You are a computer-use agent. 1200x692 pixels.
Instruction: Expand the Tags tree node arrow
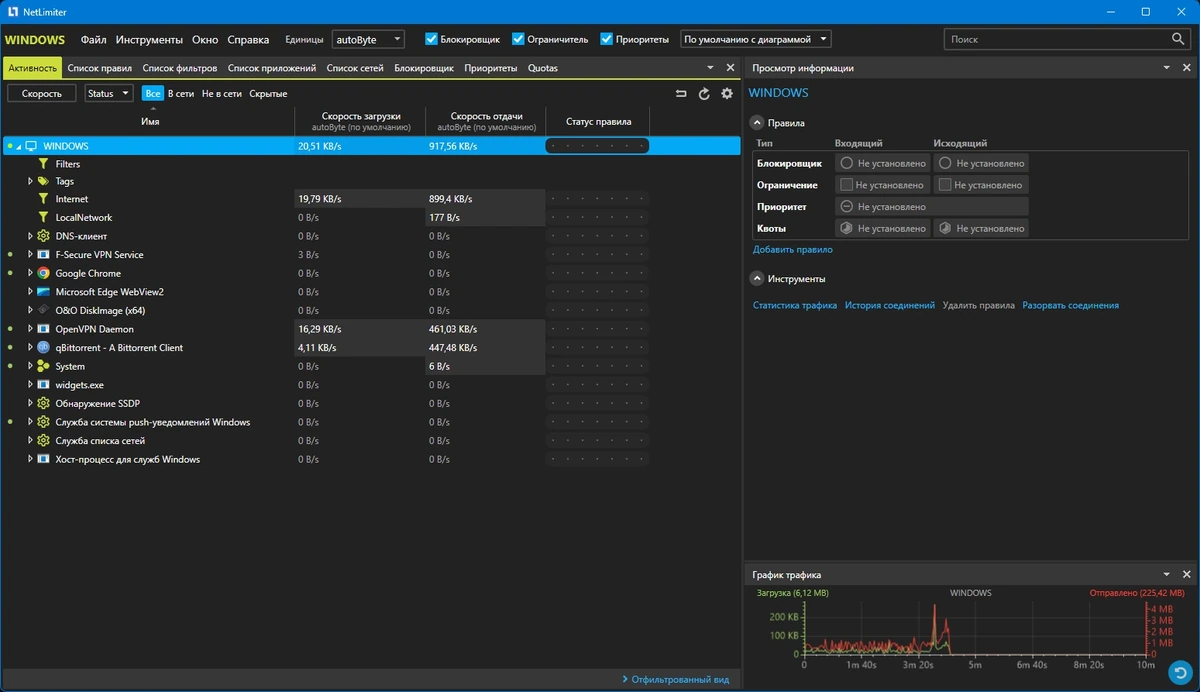coord(31,182)
